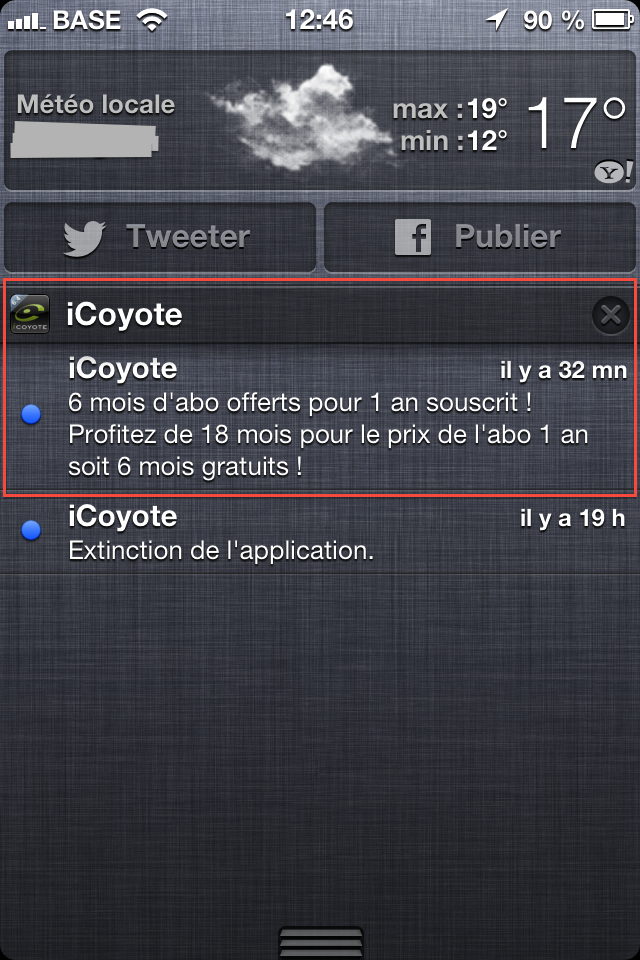Image resolution: width=640 pixels, height=960 pixels.
Task: Tap the notification center grabber handle
Action: [320, 941]
